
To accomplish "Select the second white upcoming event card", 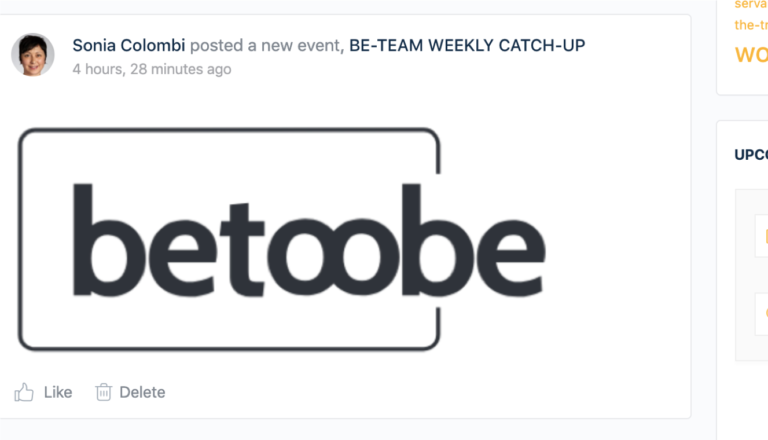I will [761, 313].
